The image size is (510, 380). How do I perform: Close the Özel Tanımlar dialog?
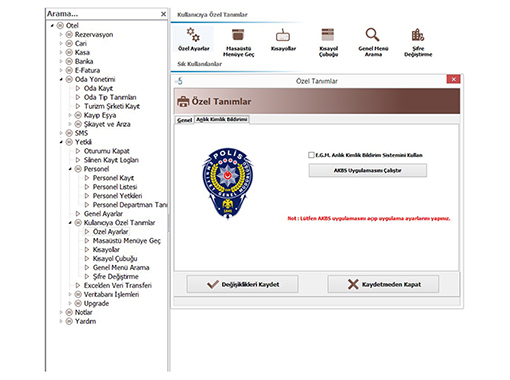[x=453, y=79]
